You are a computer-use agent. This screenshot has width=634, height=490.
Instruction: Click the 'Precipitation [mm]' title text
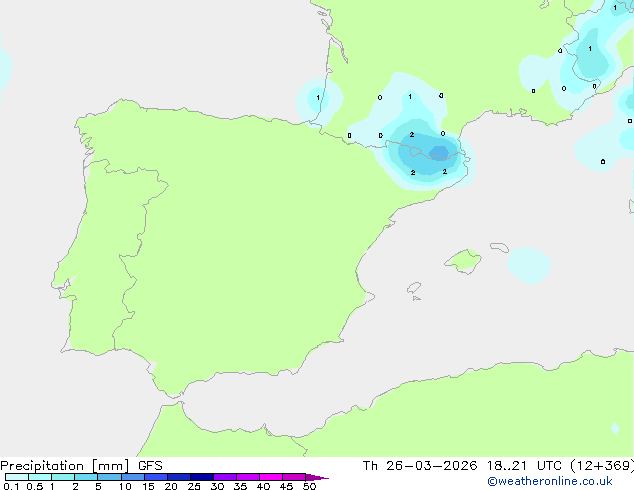coord(65,466)
